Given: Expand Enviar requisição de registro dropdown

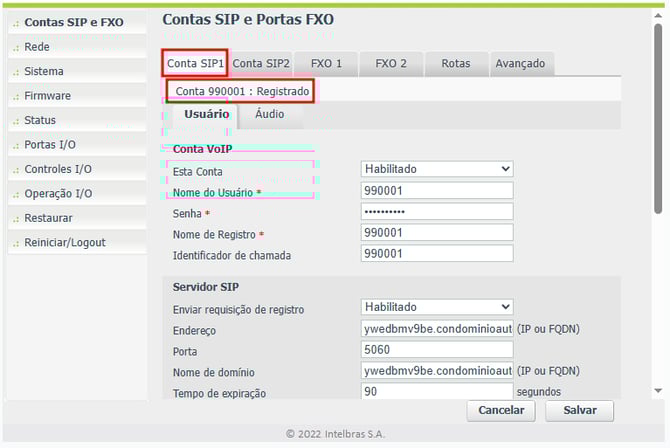Looking at the screenshot, I should point(436,307).
